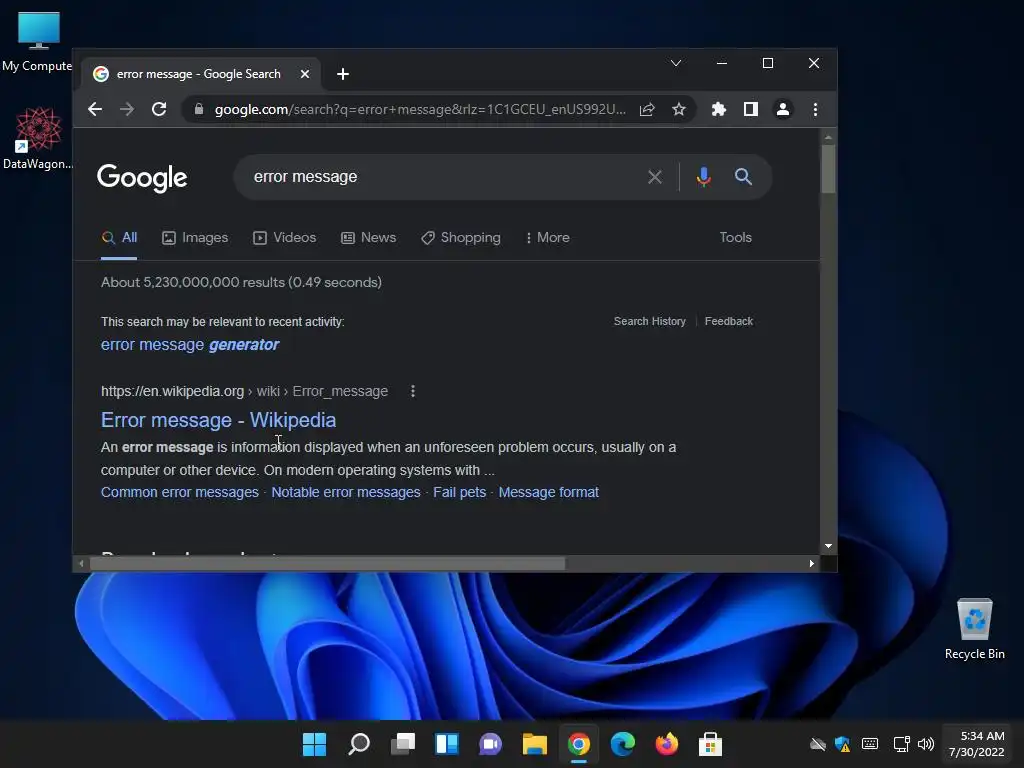
Task: Launch Microsoft Edge from the taskbar
Action: 622,744
